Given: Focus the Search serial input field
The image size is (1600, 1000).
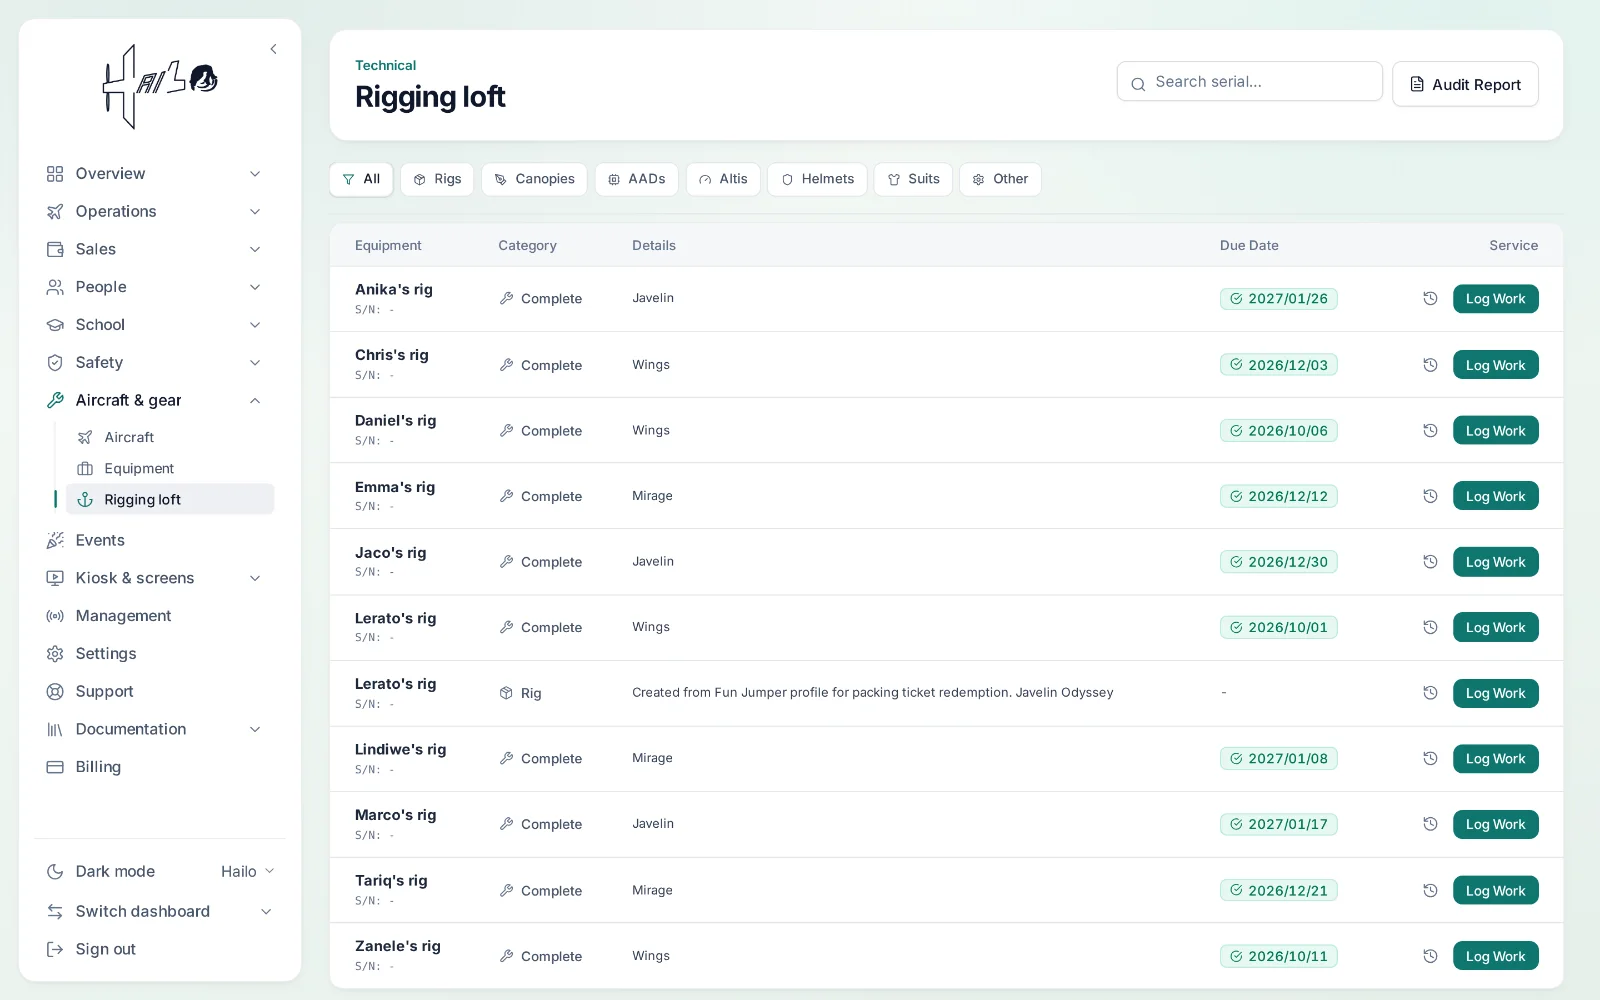Looking at the screenshot, I should [1249, 82].
